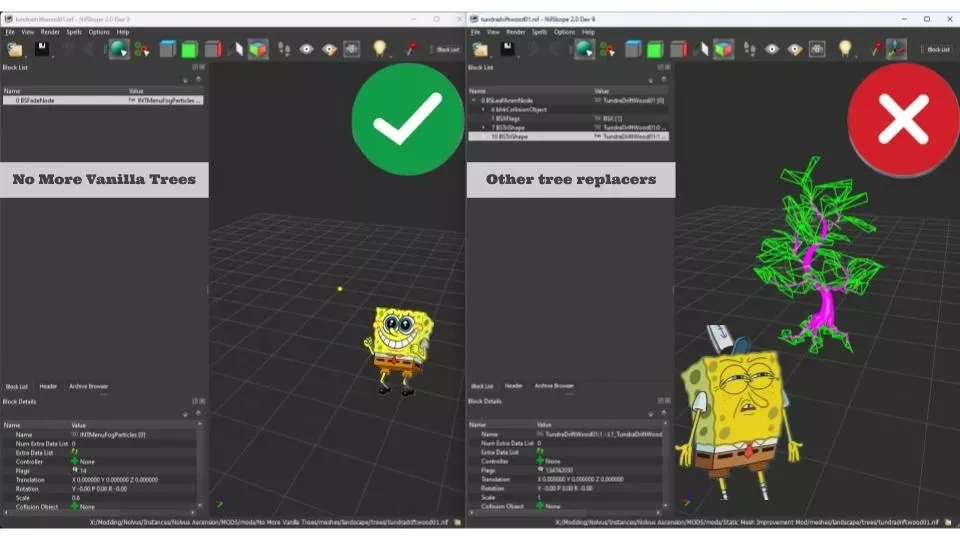This screenshot has height=540, width=960.
Task: Click the Load file icon in left window
Action: pos(15,49)
